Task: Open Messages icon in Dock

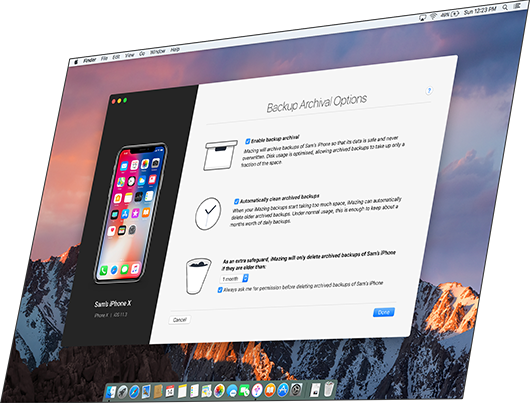Action: click(x=232, y=391)
